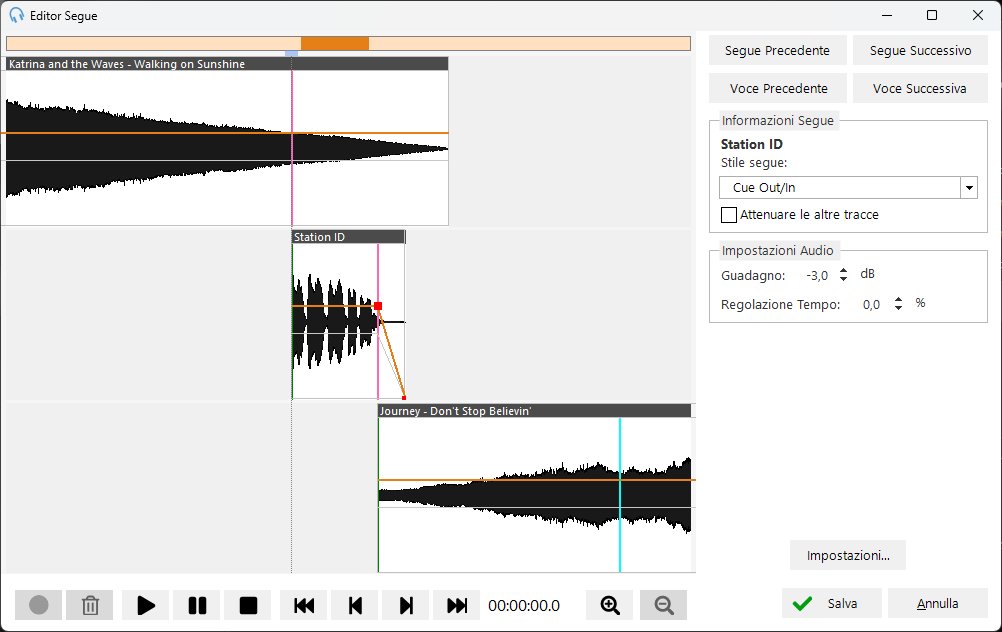Click the Guadagno value -3,0
Screen dimensions: 1002x632
[817, 275]
